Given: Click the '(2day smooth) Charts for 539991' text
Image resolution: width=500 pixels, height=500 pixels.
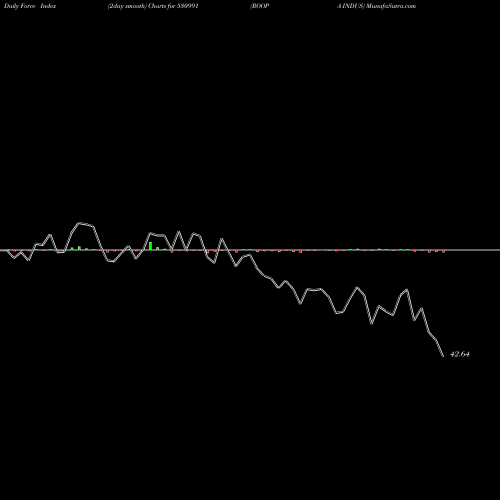Looking at the screenshot, I should point(153,6).
